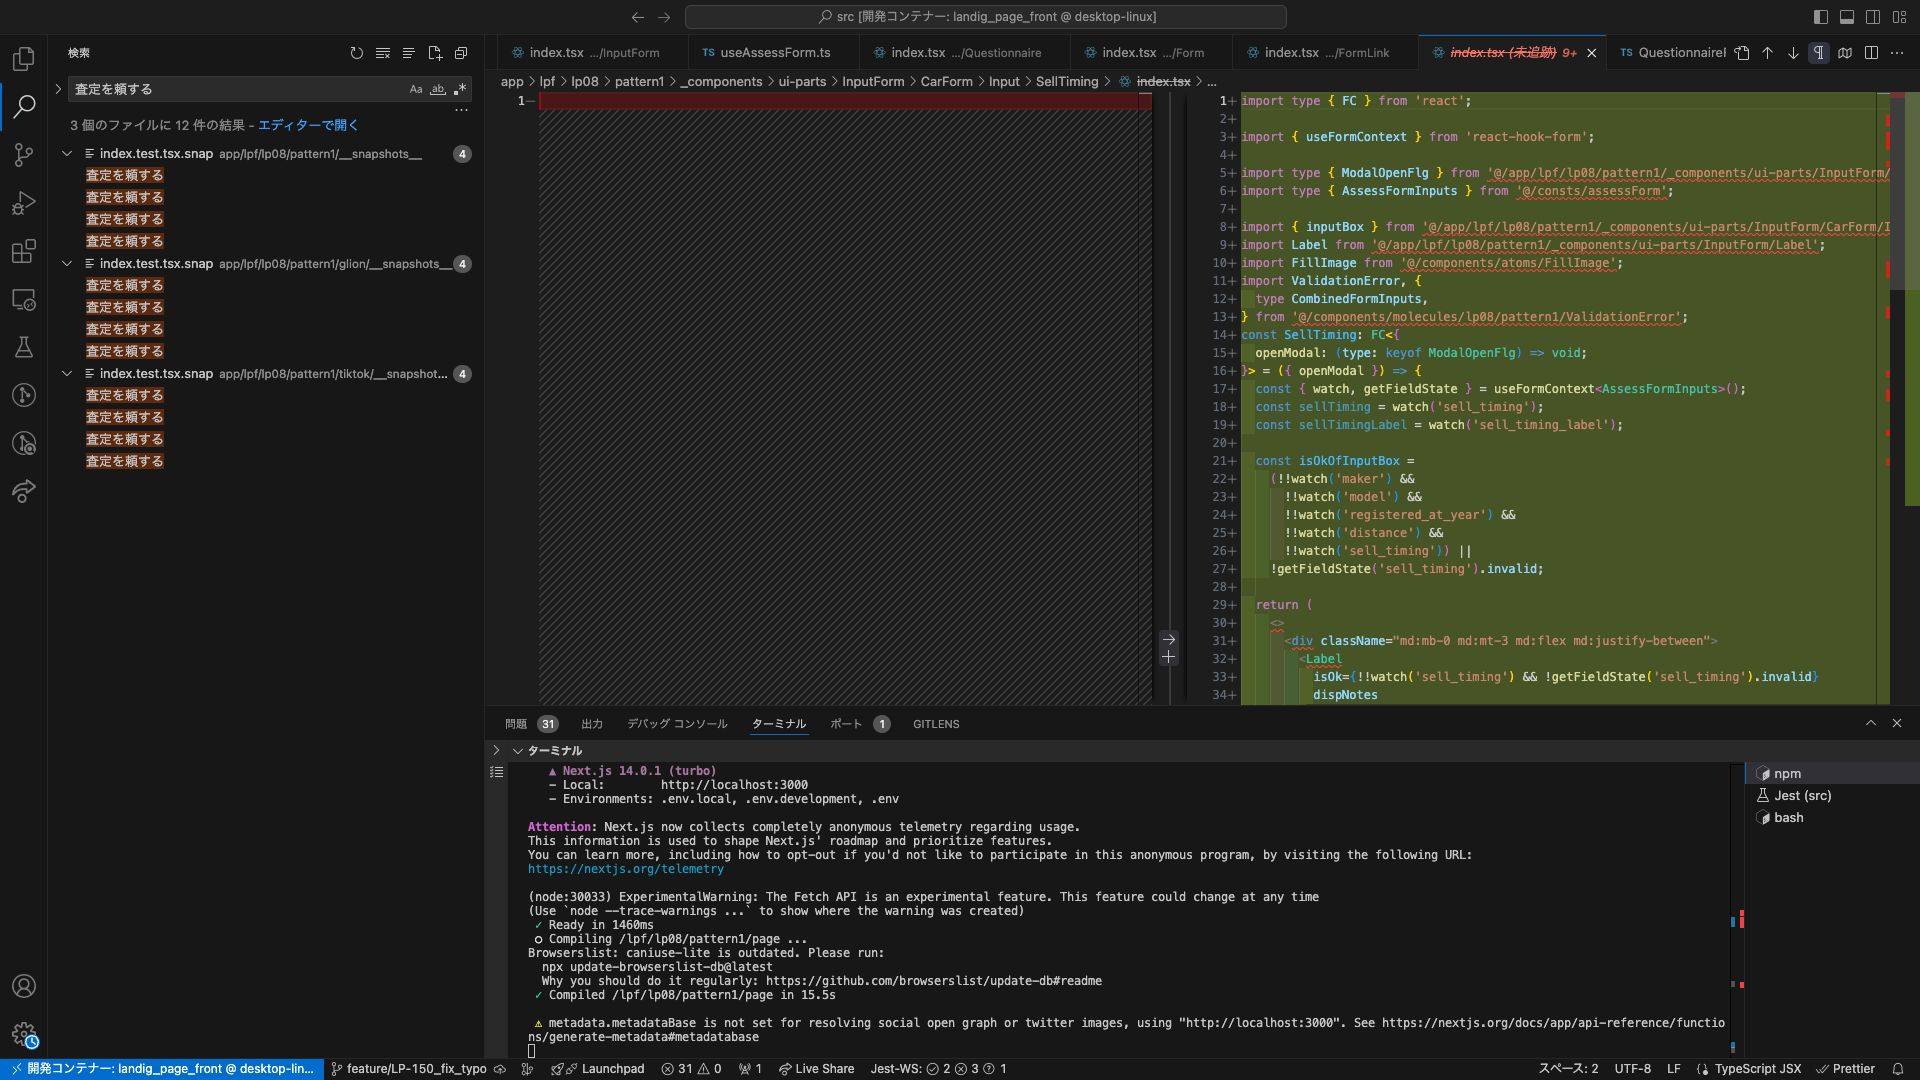Toggle primary side bar visibility
This screenshot has width=1920, height=1080.
pyautogui.click(x=1821, y=17)
